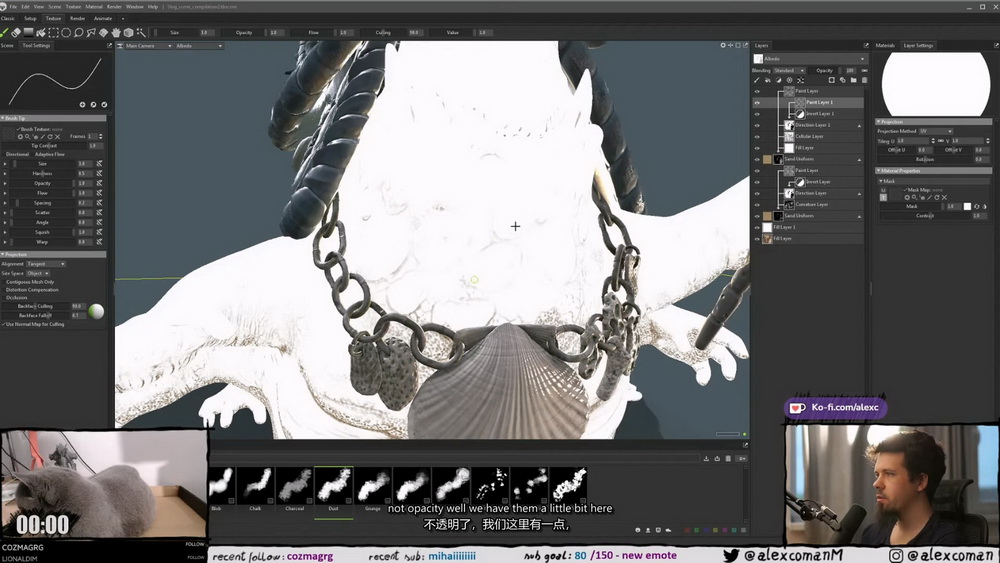The width and height of the screenshot is (1000, 563).
Task: Click the Tiling U value field
Action: tap(915, 140)
